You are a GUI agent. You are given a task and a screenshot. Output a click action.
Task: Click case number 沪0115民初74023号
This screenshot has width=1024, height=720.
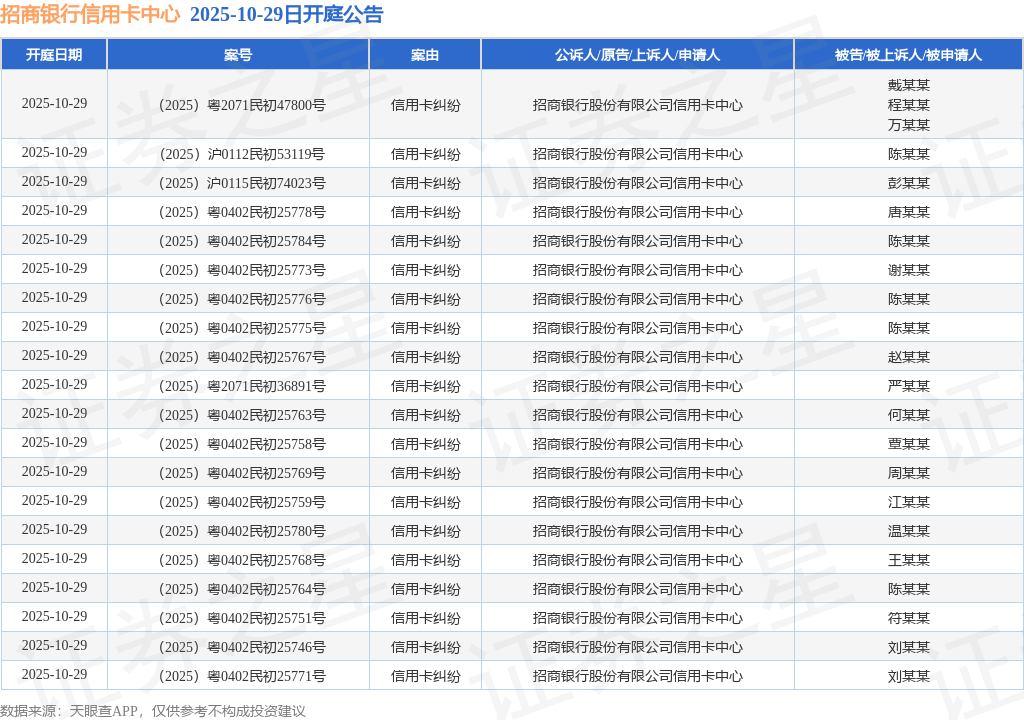coord(266,183)
